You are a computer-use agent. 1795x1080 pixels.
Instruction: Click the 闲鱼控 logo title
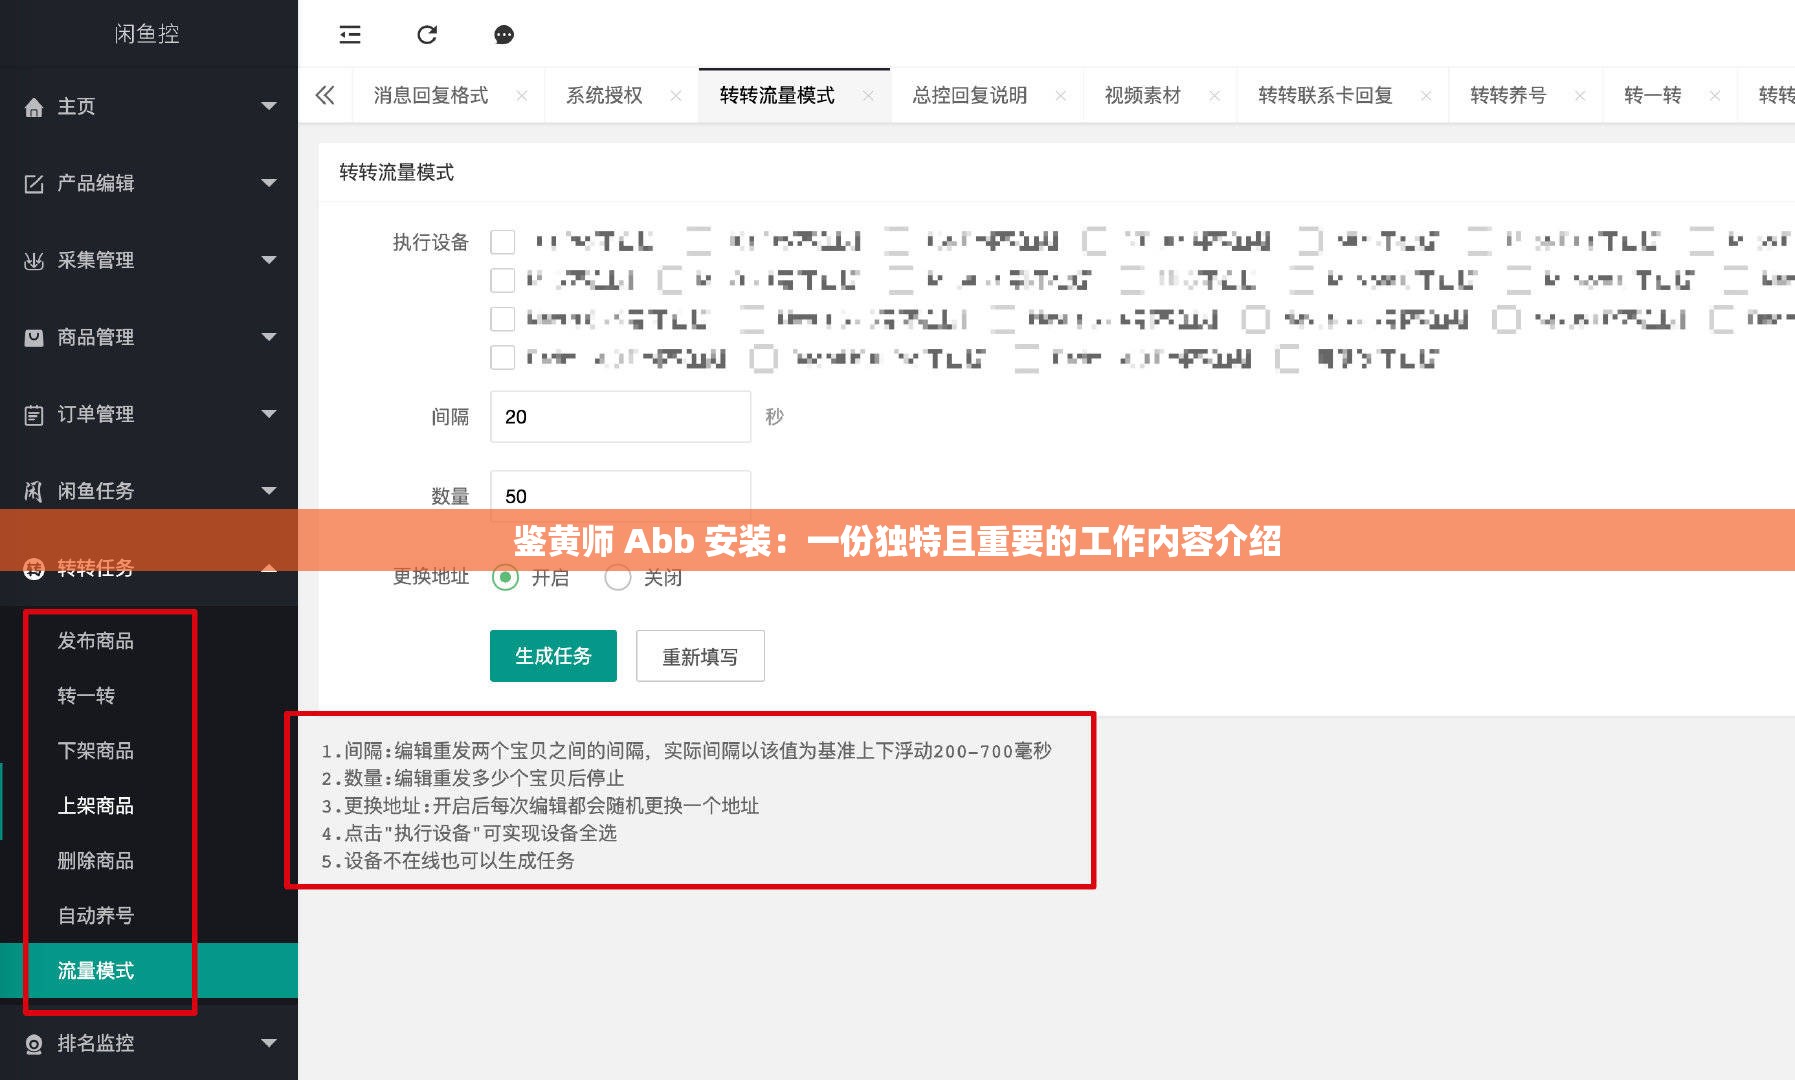point(147,34)
